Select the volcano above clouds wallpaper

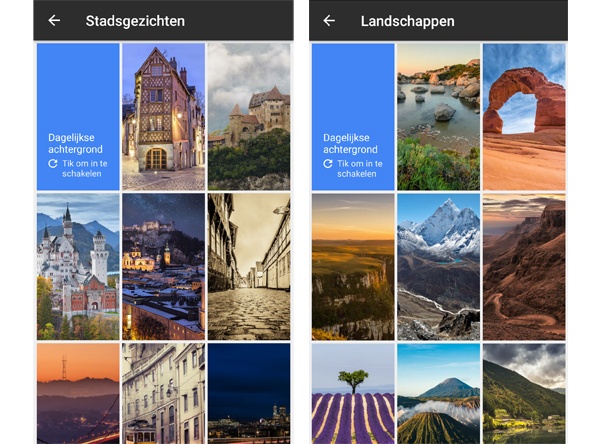[438, 393]
